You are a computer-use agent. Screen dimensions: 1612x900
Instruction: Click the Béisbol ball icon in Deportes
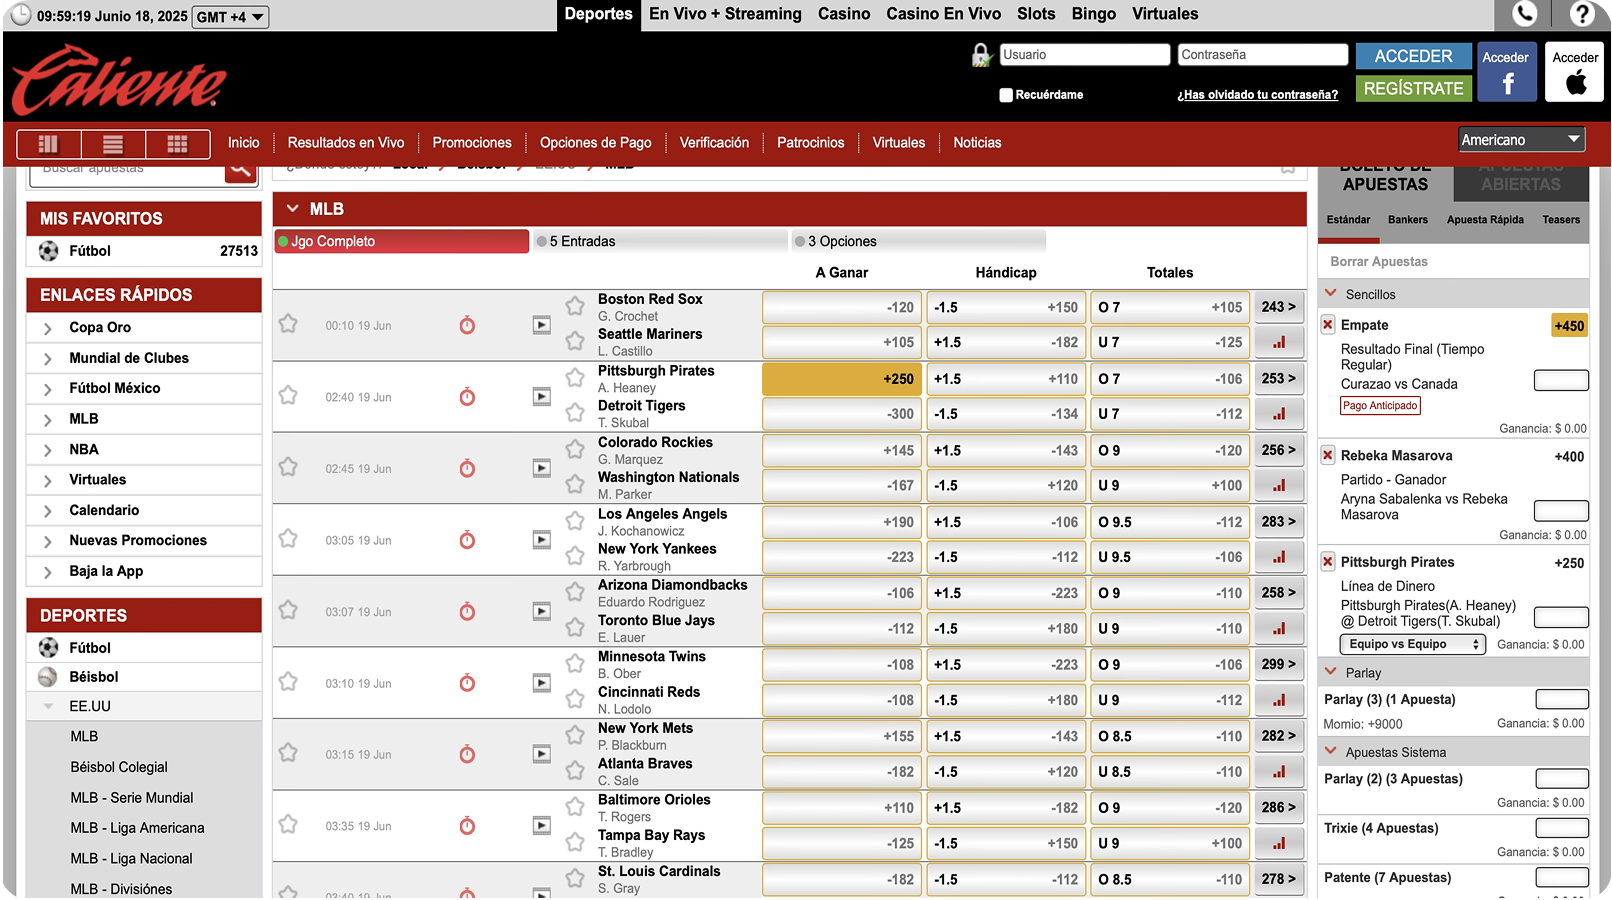[x=48, y=677]
